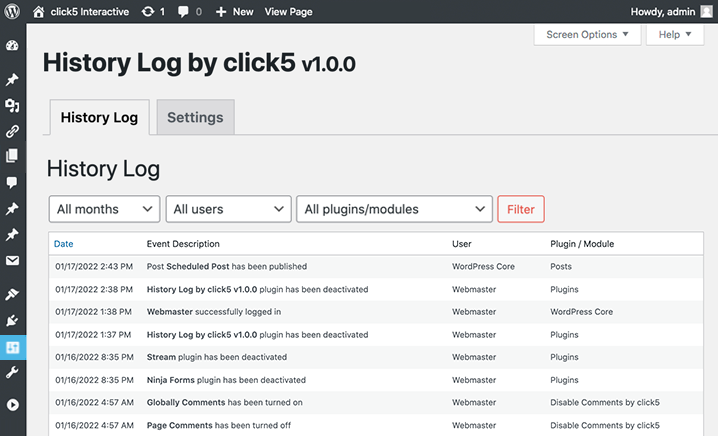718x436 pixels.
Task: Open the updates icon showing 1
Action: tap(153, 11)
